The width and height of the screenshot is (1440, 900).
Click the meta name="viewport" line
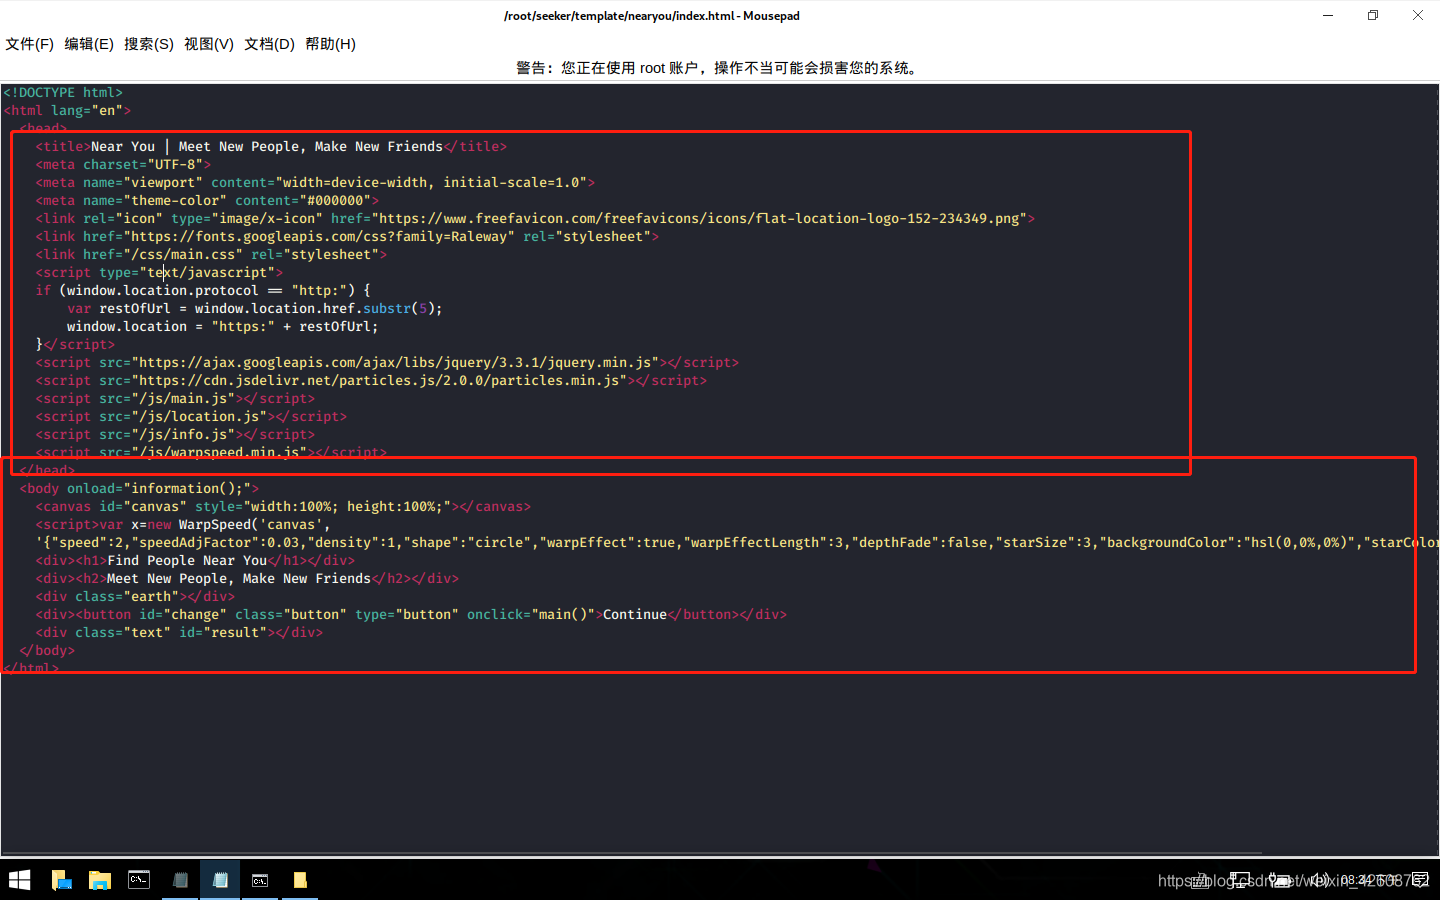tap(315, 183)
